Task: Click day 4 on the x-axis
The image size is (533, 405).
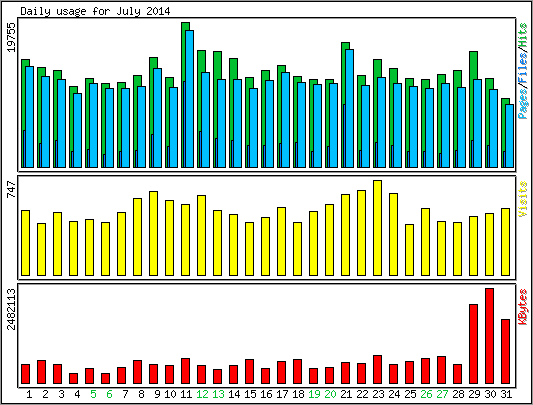Action: coord(77,394)
